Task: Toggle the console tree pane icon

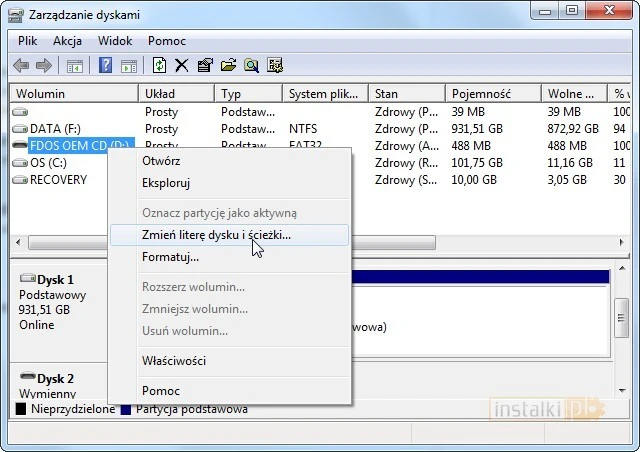Action: (x=75, y=66)
